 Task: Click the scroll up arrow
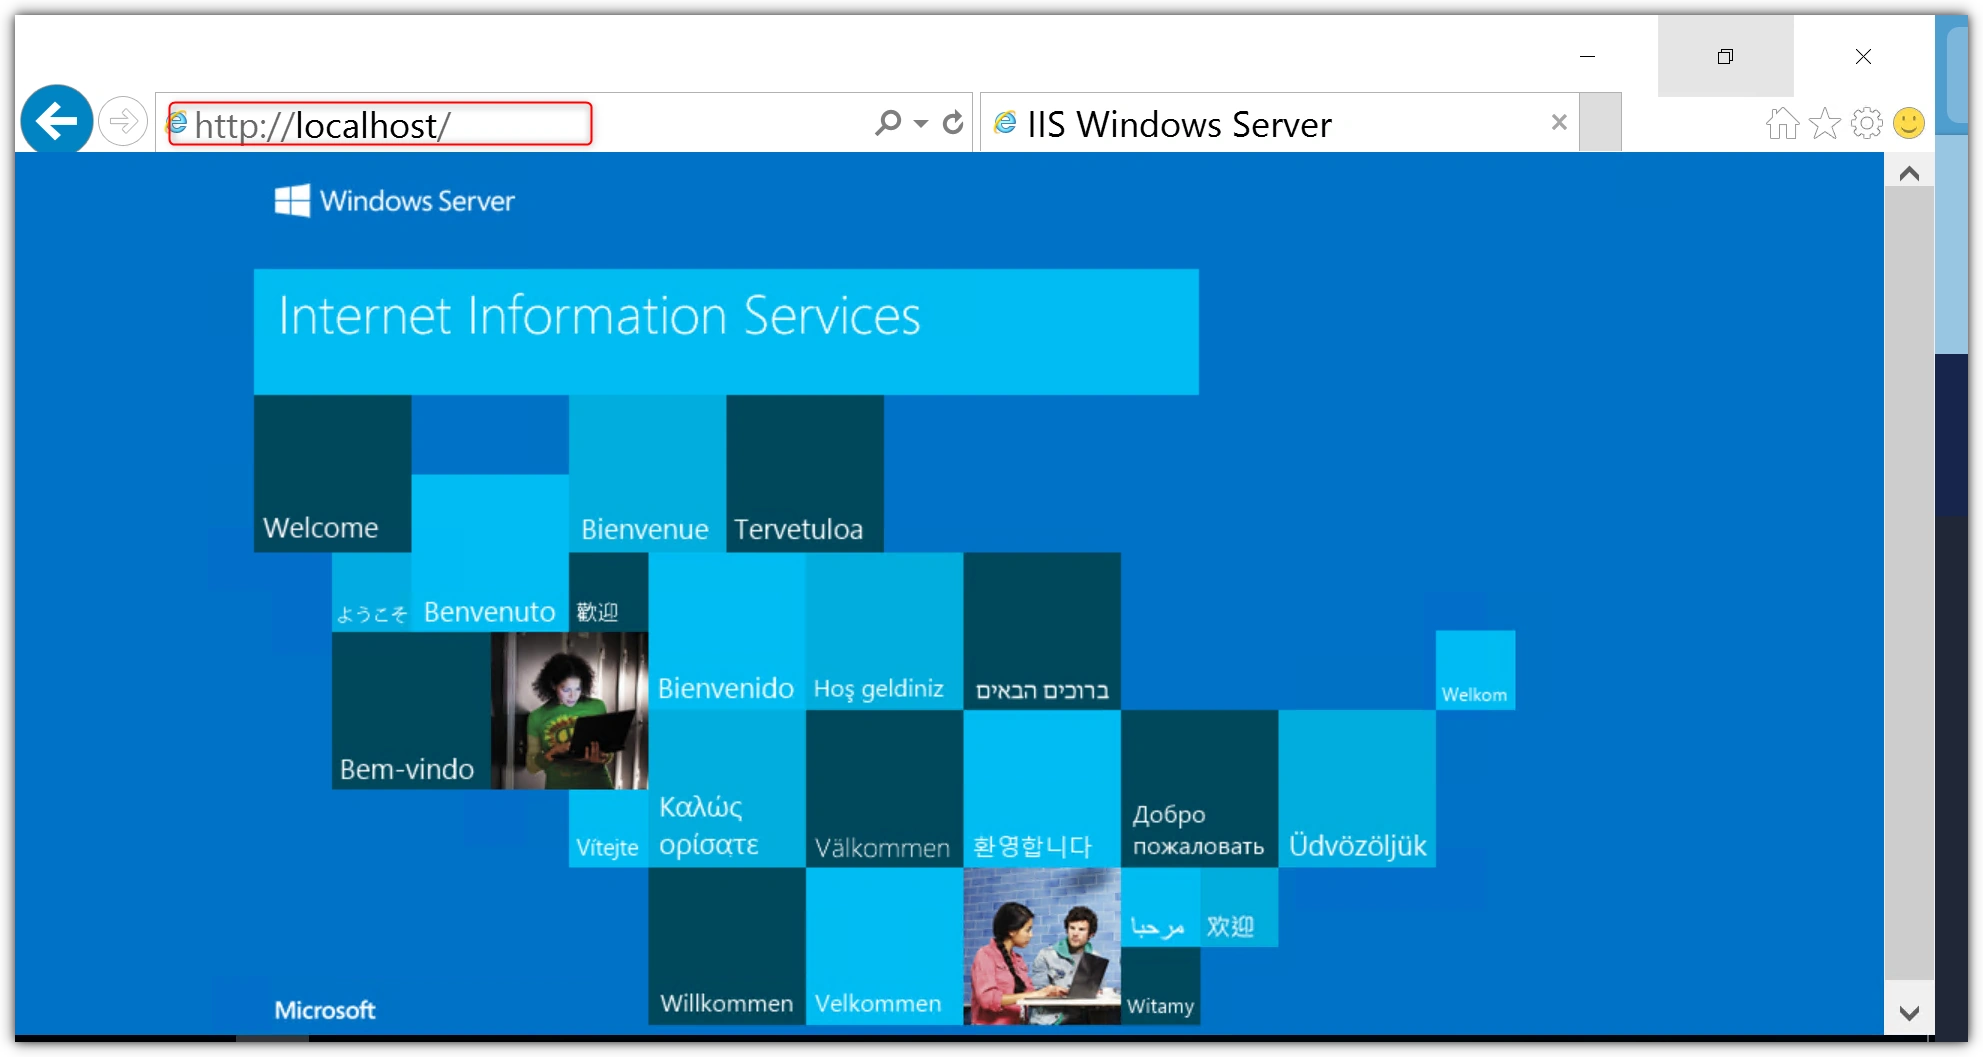point(1909,174)
